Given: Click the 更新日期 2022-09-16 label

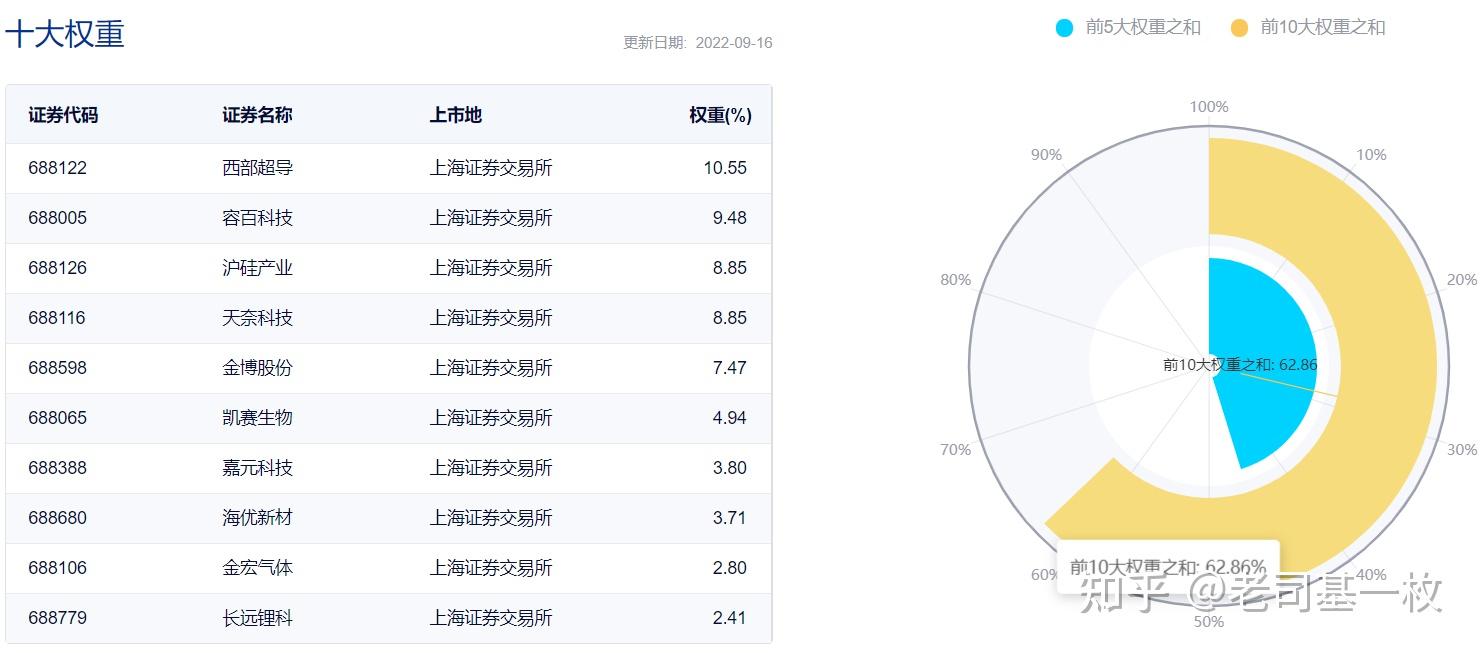Looking at the screenshot, I should click(698, 43).
